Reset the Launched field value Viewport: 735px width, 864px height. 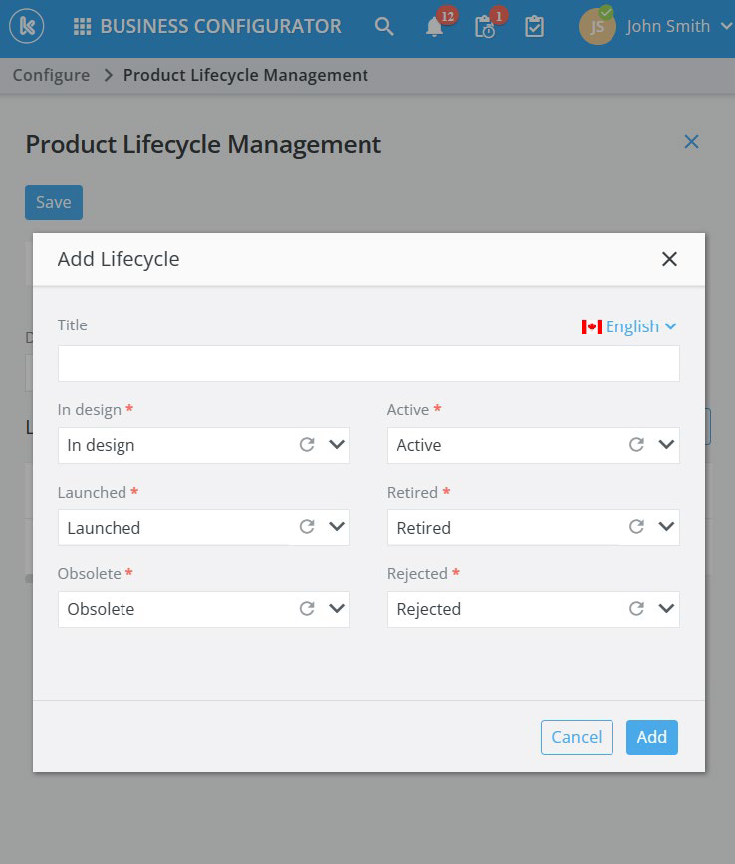tap(308, 527)
